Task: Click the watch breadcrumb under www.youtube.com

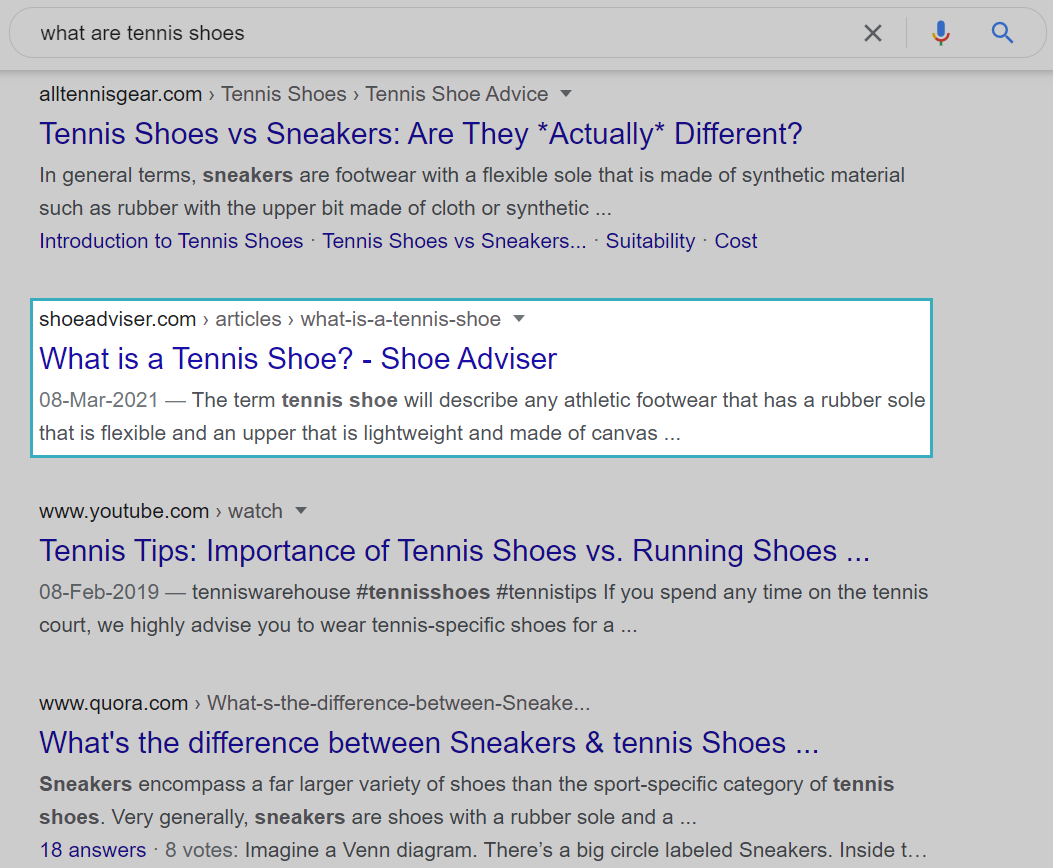Action: tap(255, 511)
